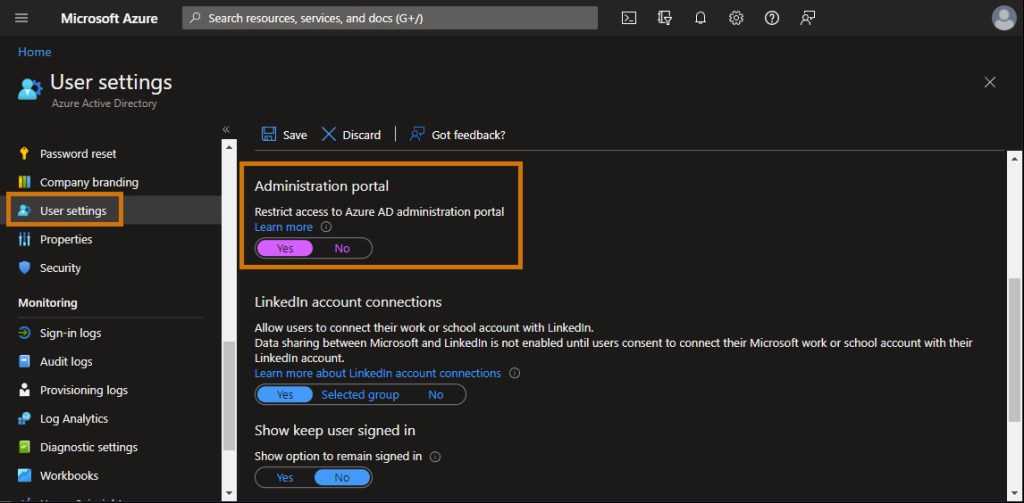Click the Monitoring section heading
The width and height of the screenshot is (1024, 503).
pyautogui.click(x=48, y=303)
